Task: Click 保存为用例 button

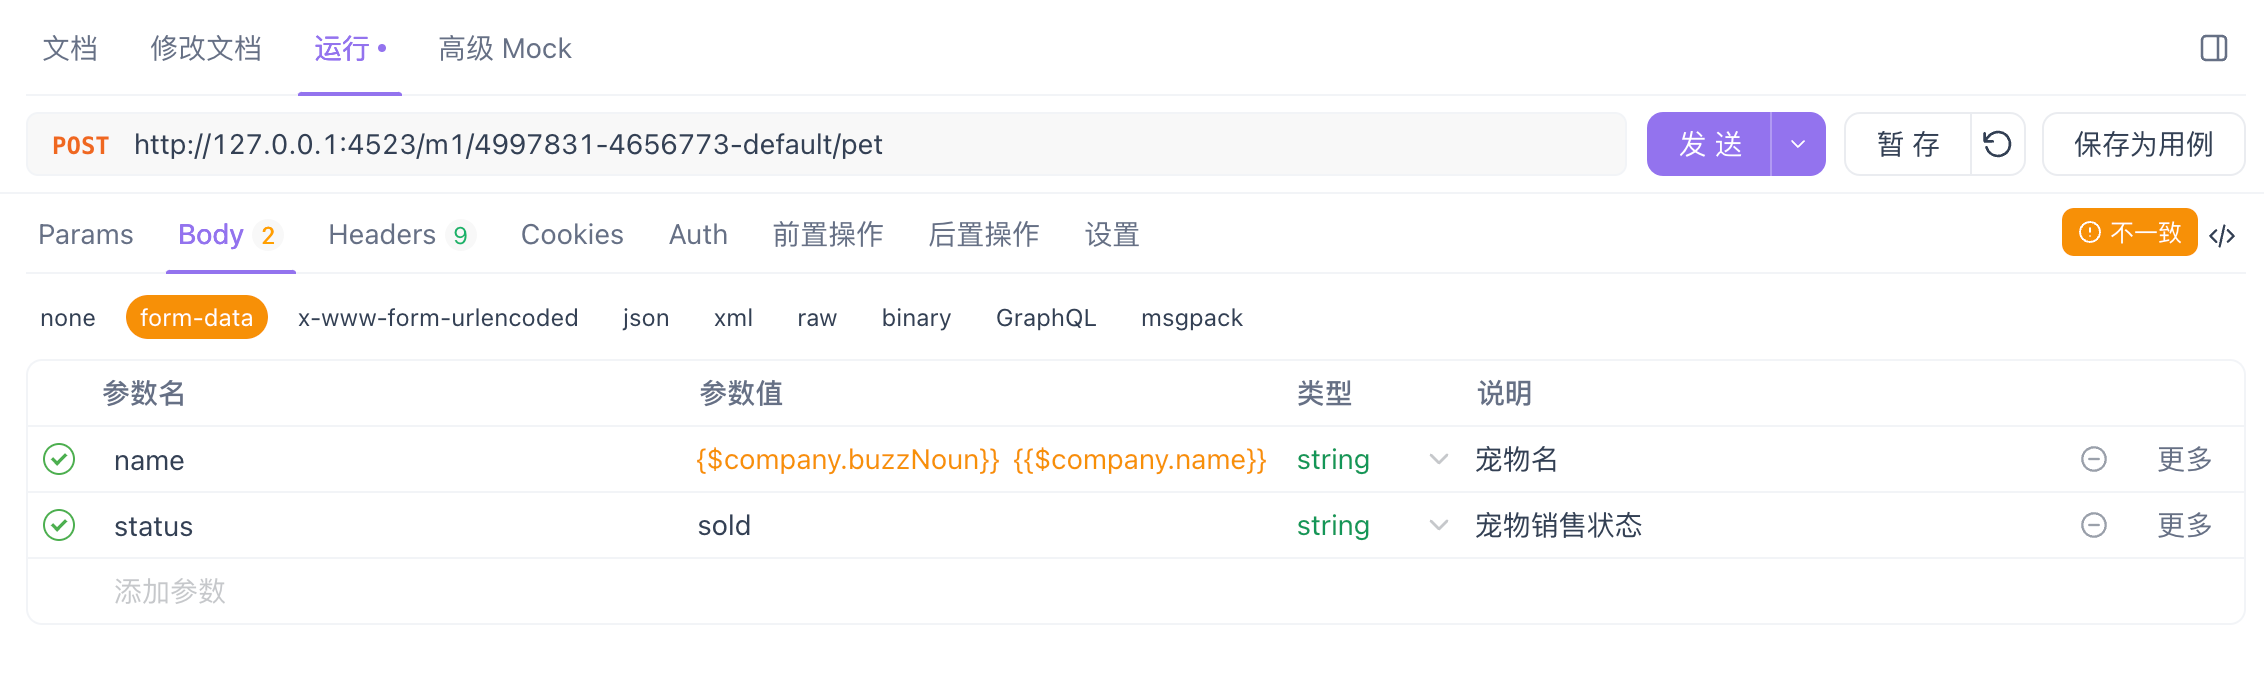Action: [2143, 144]
